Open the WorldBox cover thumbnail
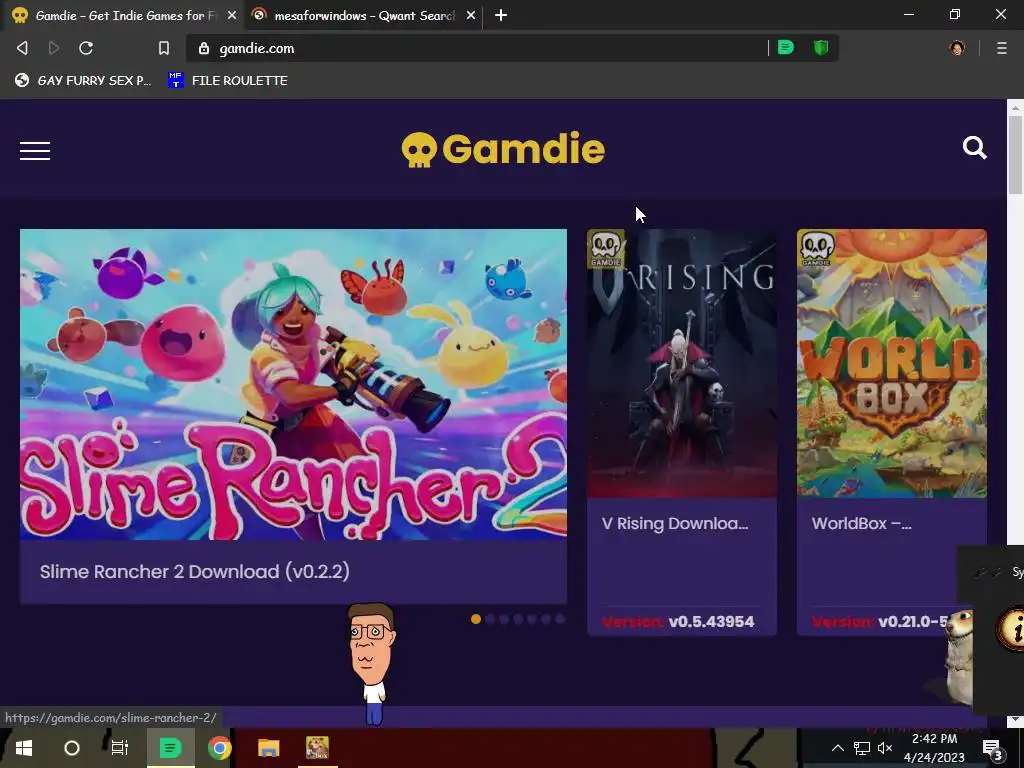 pos(891,363)
